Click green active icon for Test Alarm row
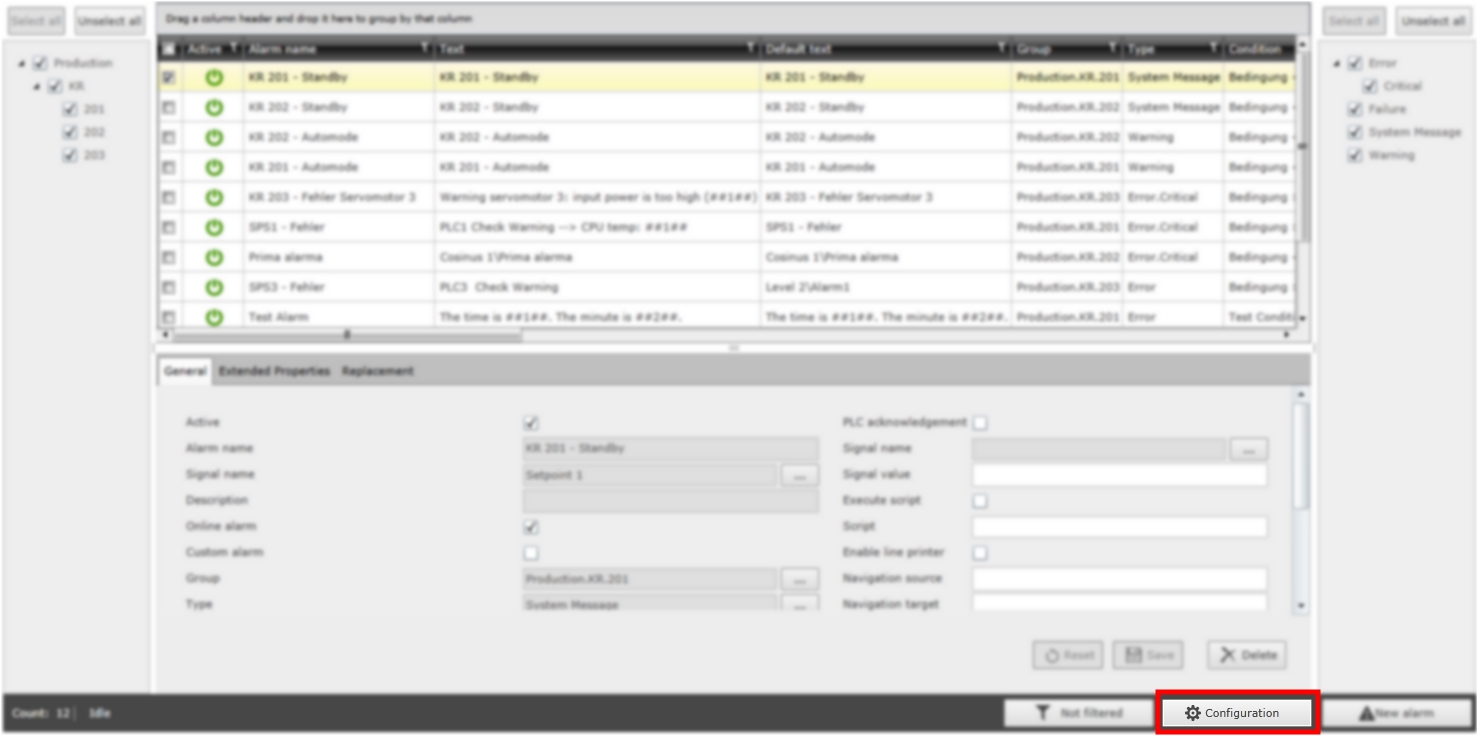Viewport: 1478px width, 736px height. [x=213, y=317]
